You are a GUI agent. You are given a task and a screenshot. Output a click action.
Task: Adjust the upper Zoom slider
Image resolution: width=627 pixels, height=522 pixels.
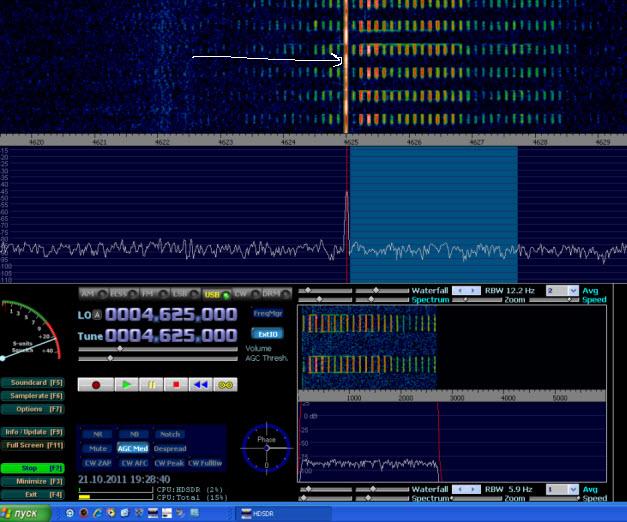coord(477,299)
